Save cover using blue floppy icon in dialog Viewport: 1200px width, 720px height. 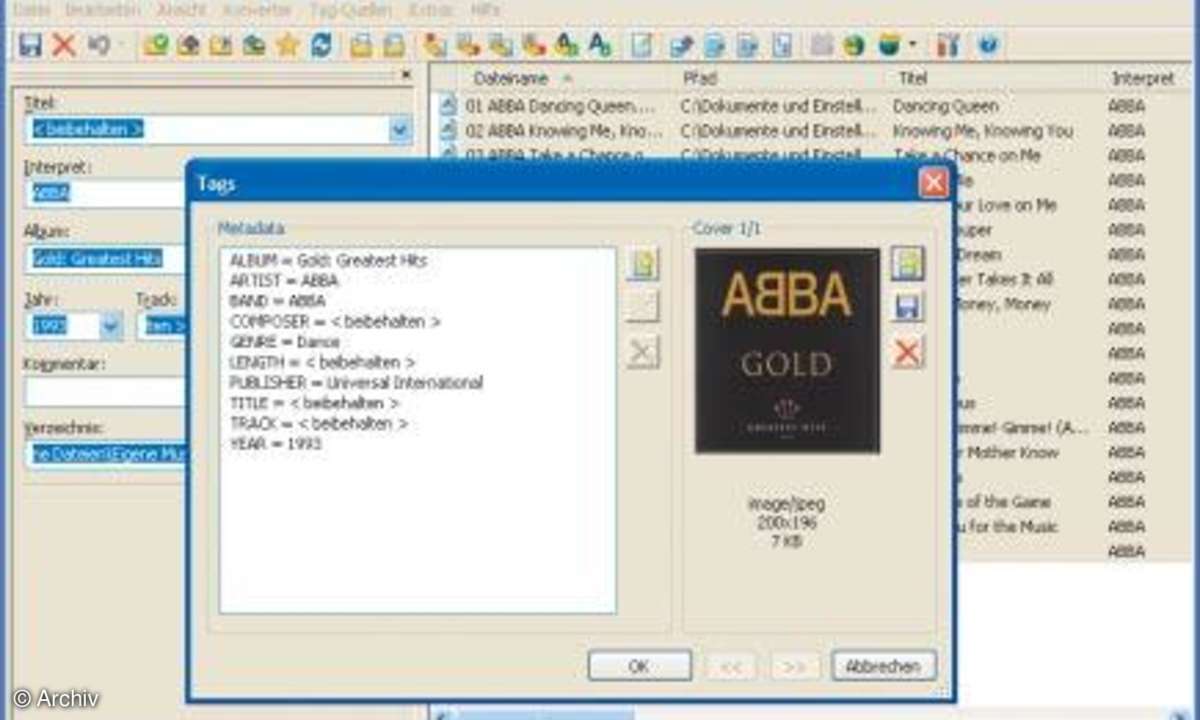(907, 307)
